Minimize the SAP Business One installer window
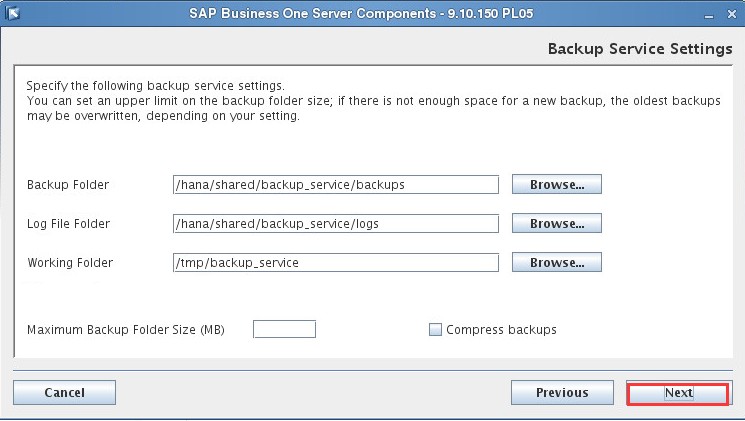This screenshot has width=745, height=421. point(709,15)
